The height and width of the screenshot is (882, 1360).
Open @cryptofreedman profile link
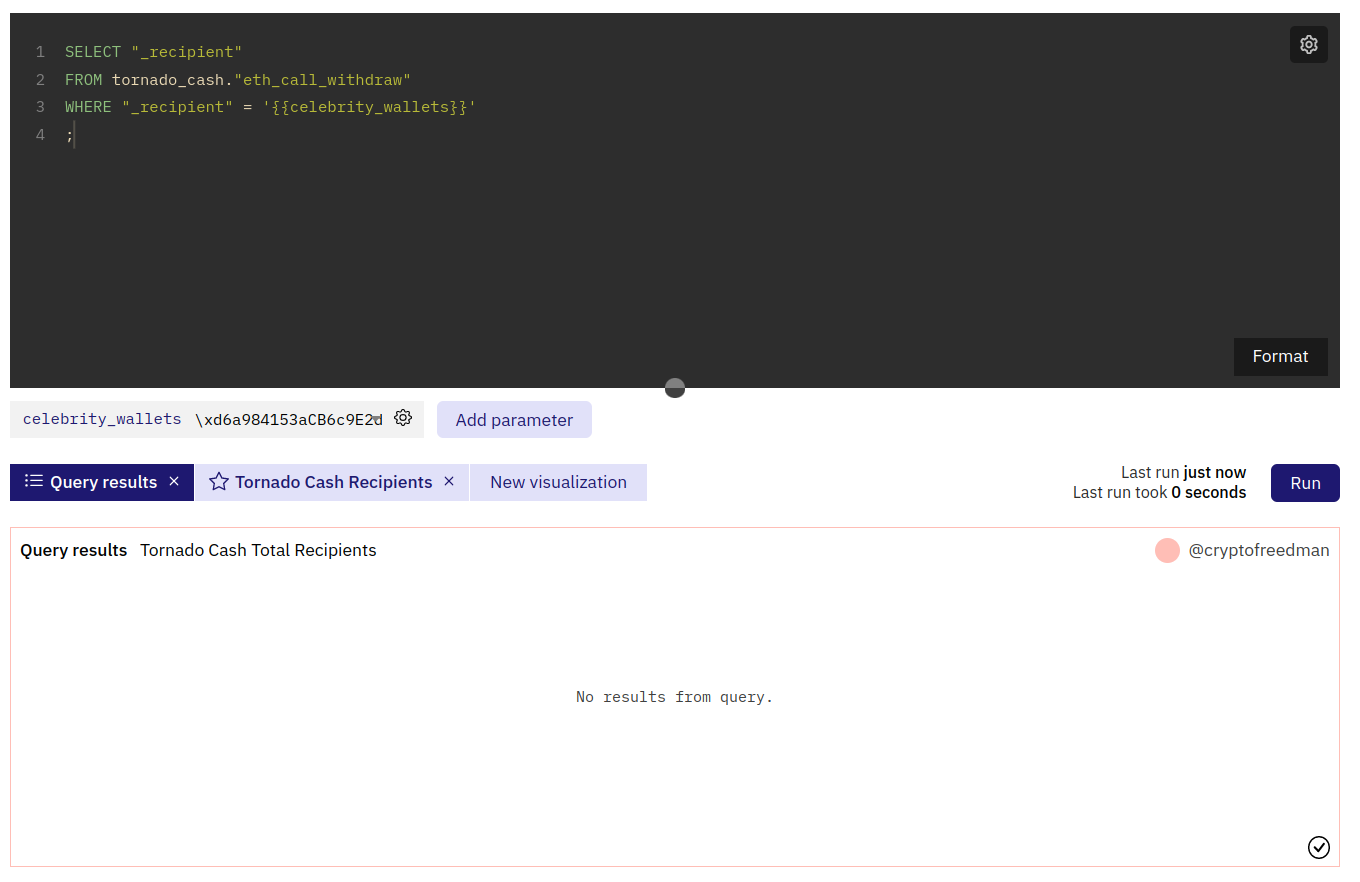coord(1258,550)
